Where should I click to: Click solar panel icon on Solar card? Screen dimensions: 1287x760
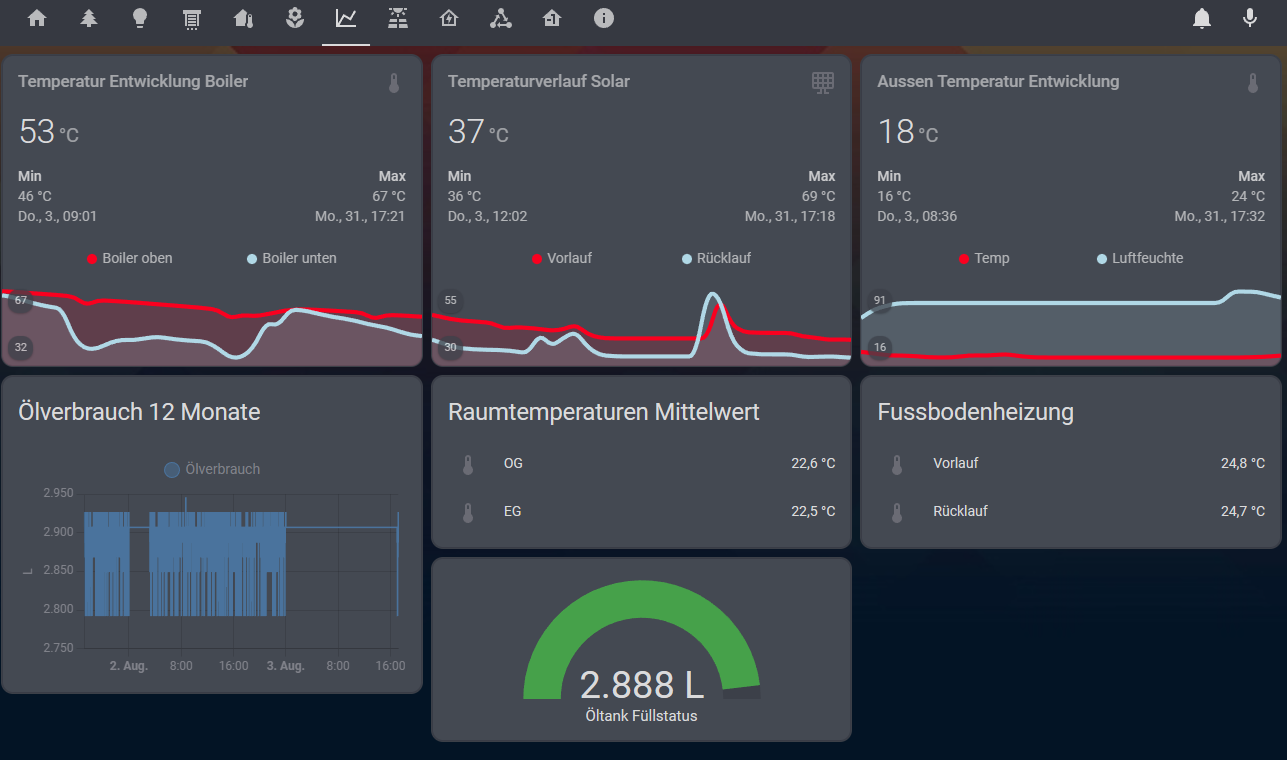tap(822, 83)
